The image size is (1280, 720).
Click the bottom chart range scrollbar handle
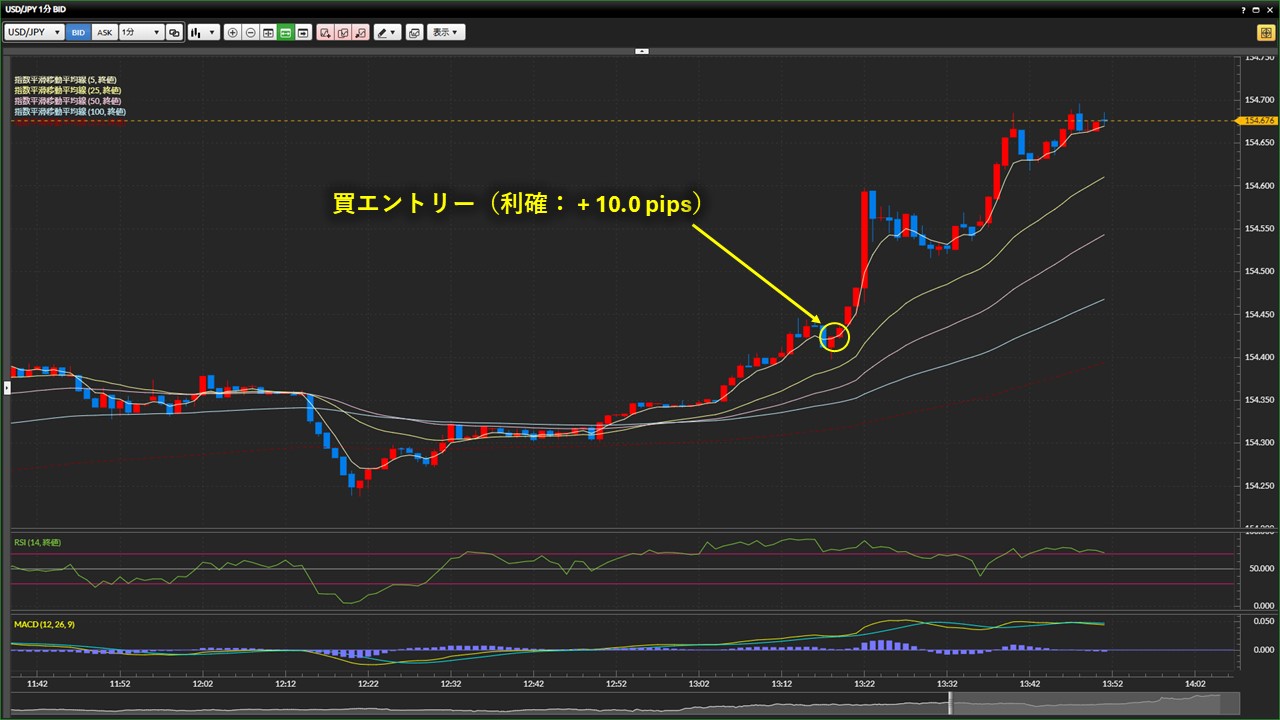point(950,704)
